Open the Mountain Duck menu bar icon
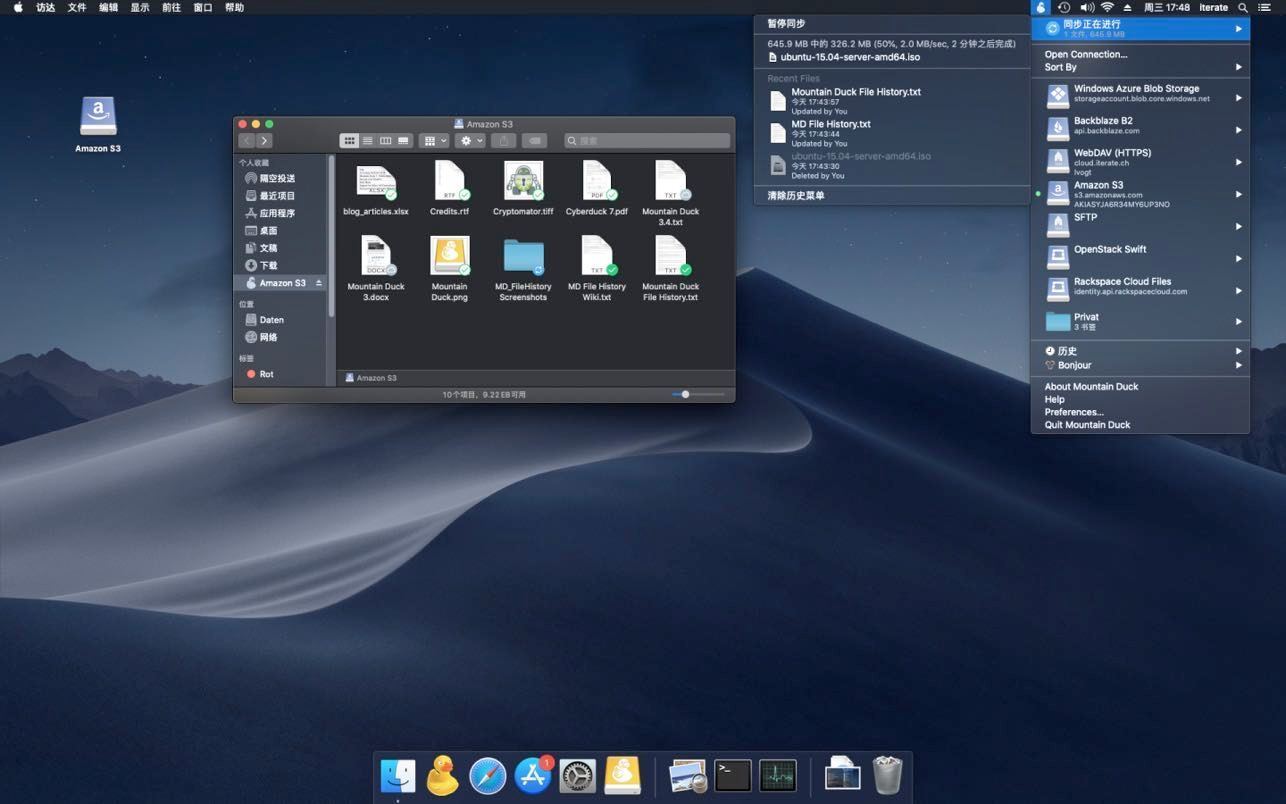1286x804 pixels. pos(1040,7)
